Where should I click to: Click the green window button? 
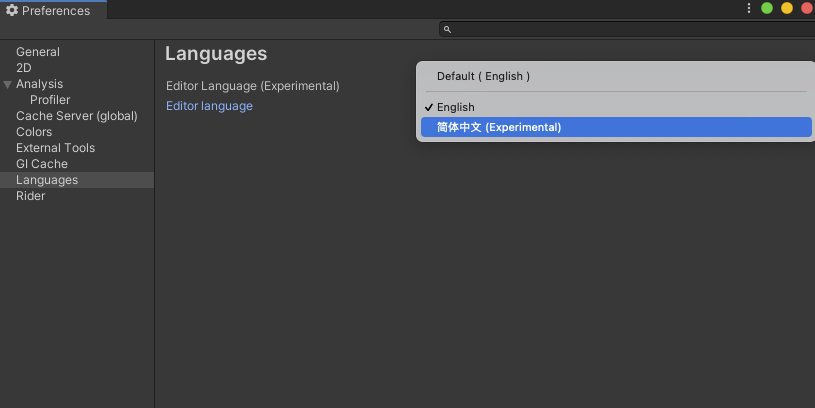coord(767,8)
